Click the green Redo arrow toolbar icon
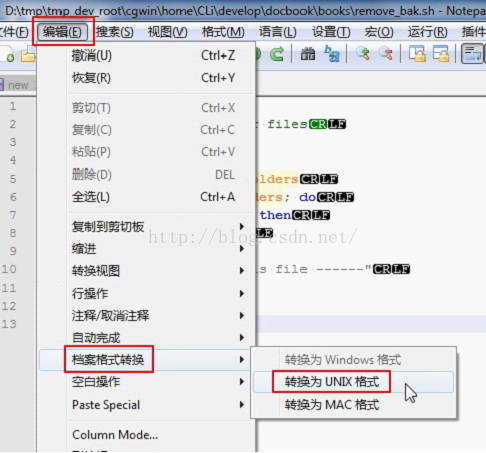This screenshot has height=453, width=486. [x=277, y=54]
